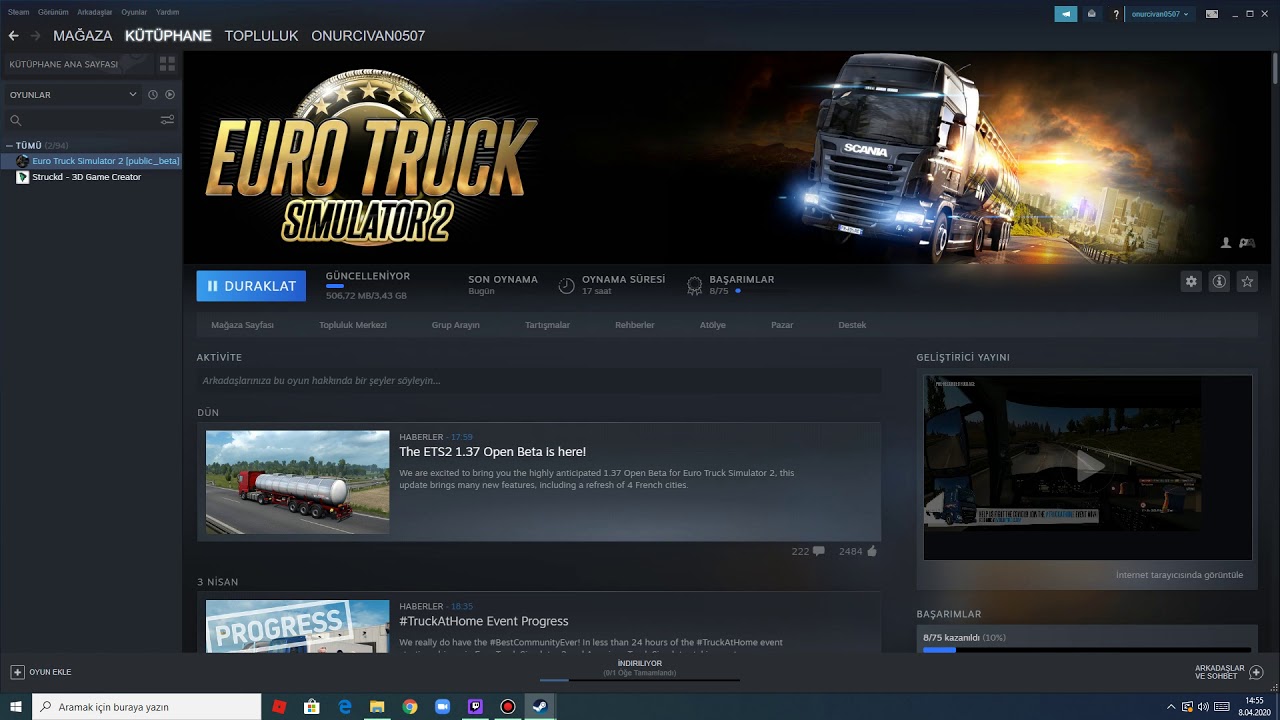Show game information icon
Screen dimensions: 1280x720
click(1219, 282)
